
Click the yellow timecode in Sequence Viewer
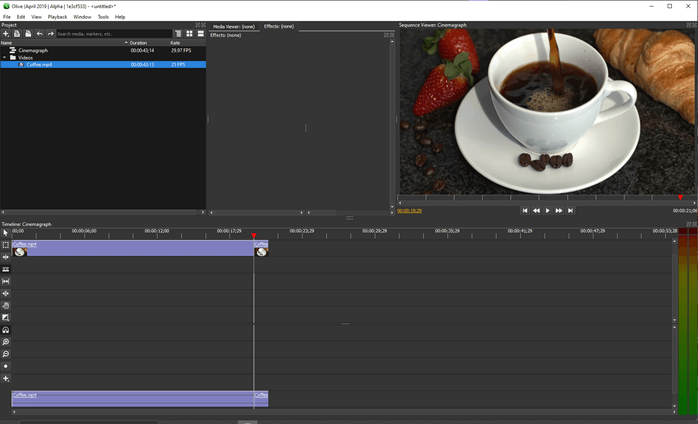click(409, 211)
